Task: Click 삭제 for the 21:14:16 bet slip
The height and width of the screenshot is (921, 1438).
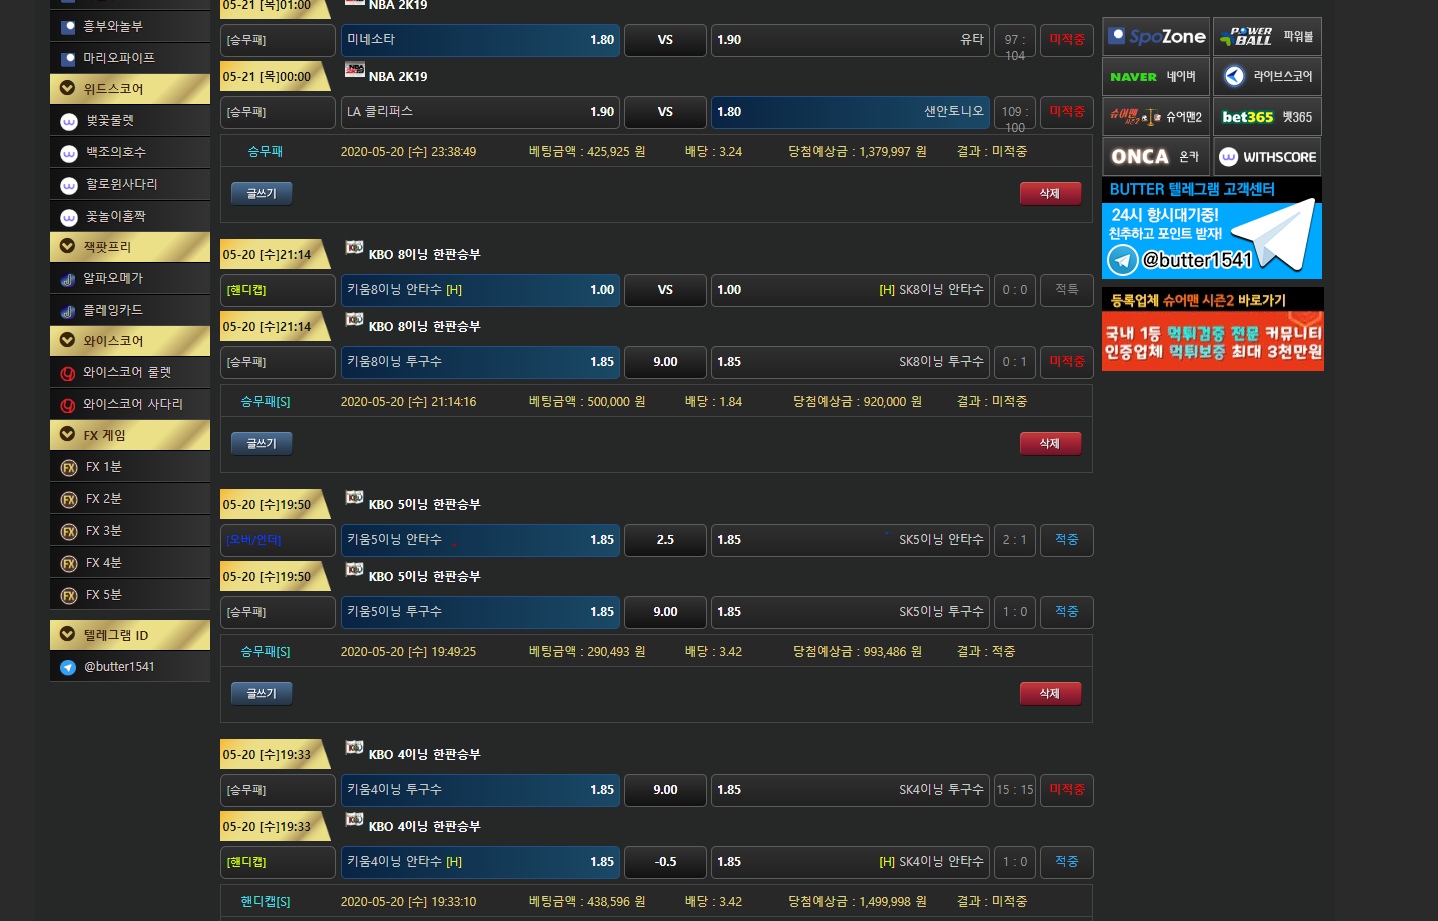Action: pyautogui.click(x=1050, y=443)
